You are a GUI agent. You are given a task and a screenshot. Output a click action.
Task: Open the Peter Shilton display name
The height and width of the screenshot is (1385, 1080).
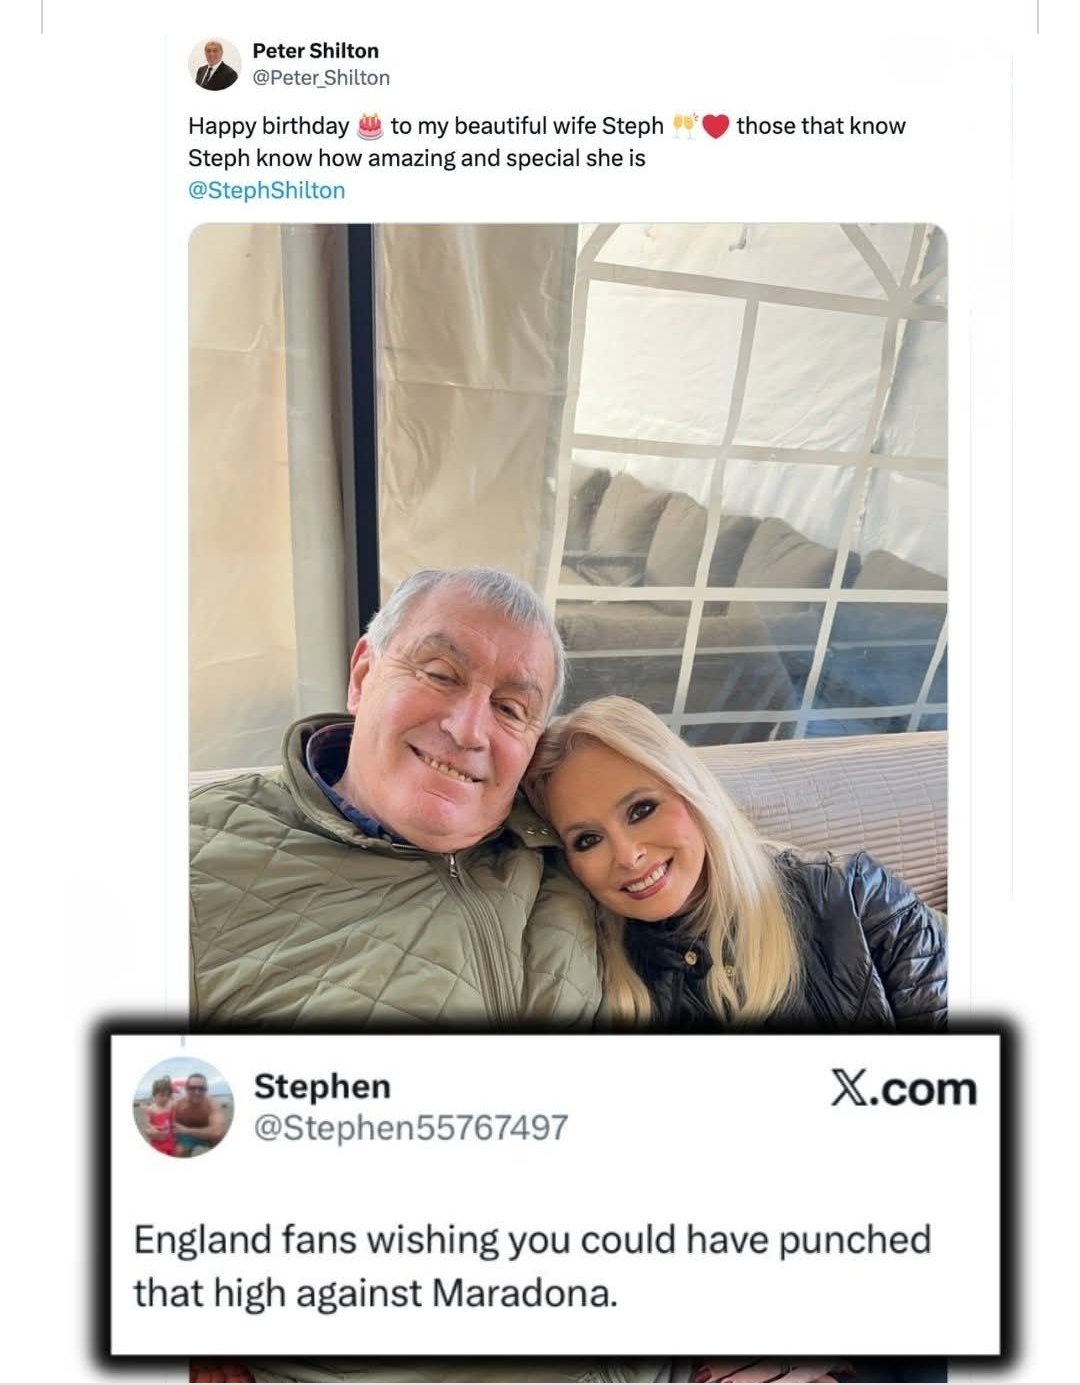(x=315, y=50)
